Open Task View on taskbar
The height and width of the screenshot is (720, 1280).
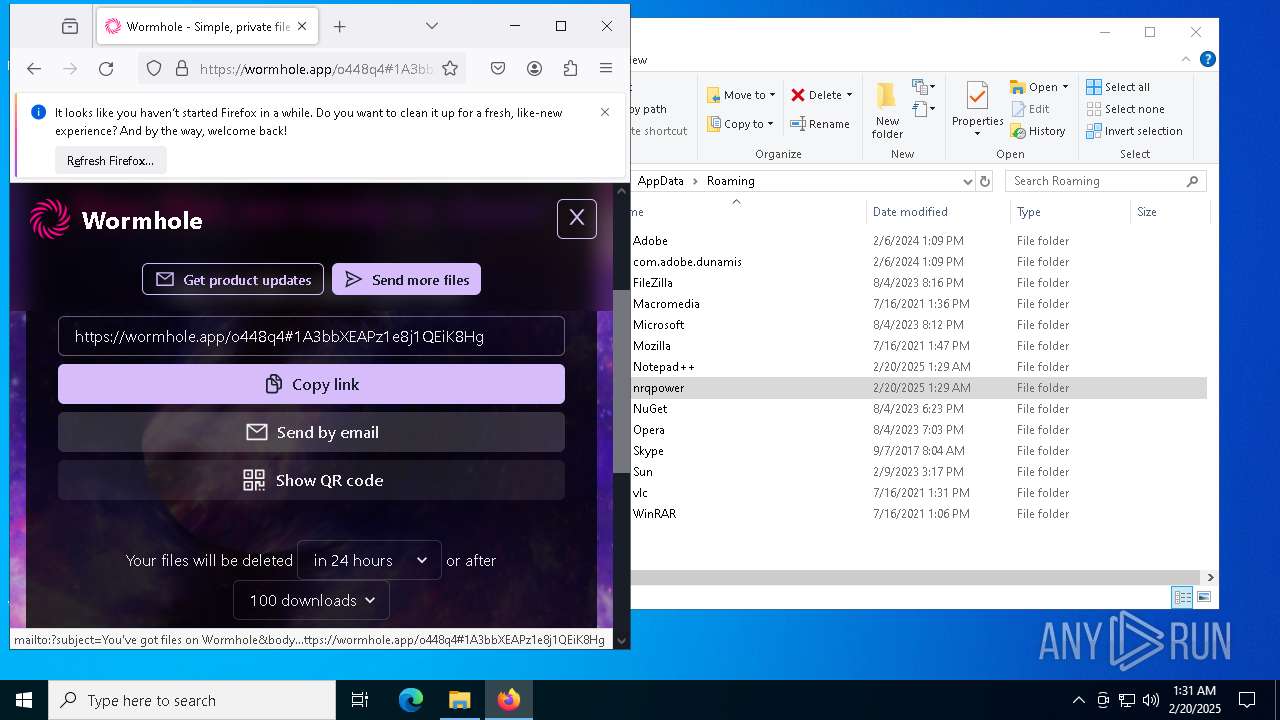[360, 700]
